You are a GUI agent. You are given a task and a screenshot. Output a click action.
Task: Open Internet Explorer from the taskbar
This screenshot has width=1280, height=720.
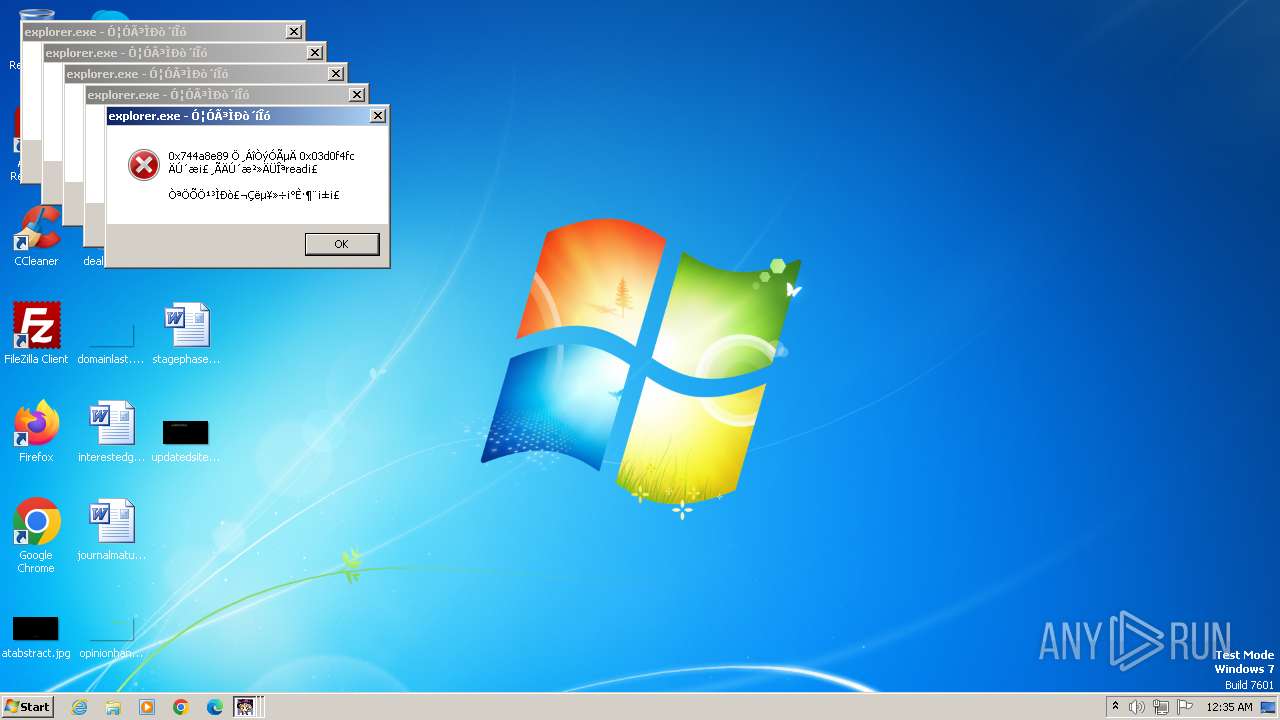79,707
